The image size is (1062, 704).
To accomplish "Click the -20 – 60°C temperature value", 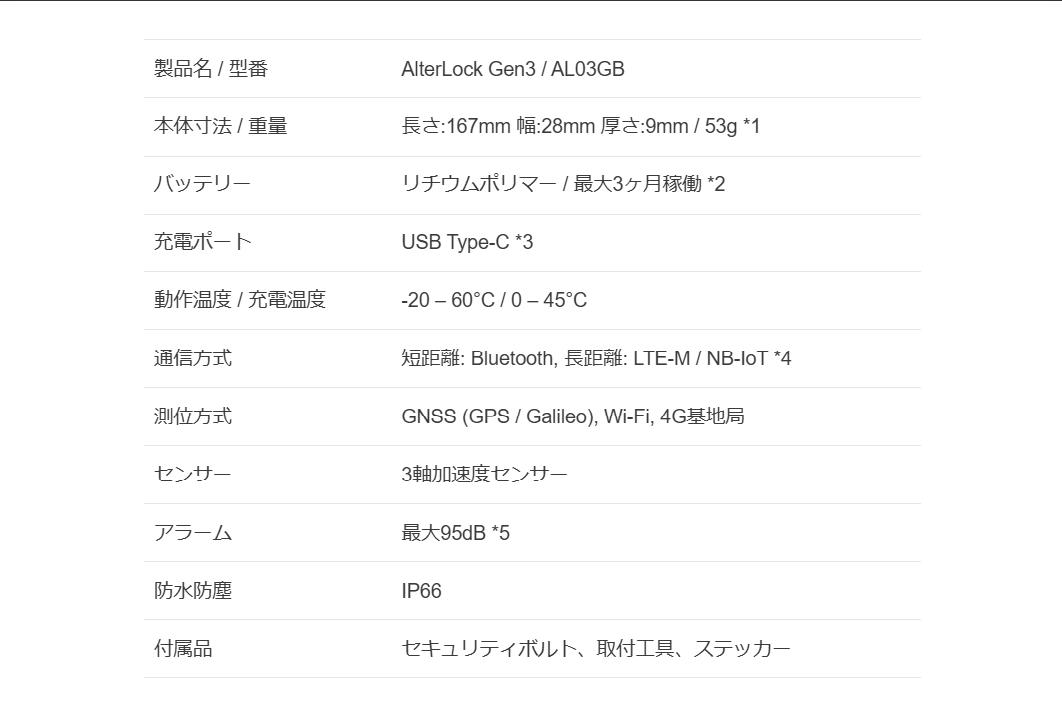I will point(494,301).
